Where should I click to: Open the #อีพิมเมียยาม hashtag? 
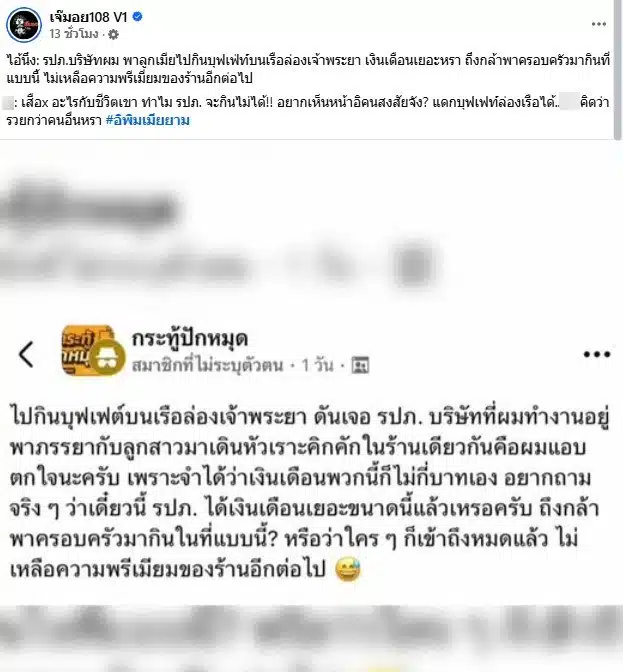point(148,120)
